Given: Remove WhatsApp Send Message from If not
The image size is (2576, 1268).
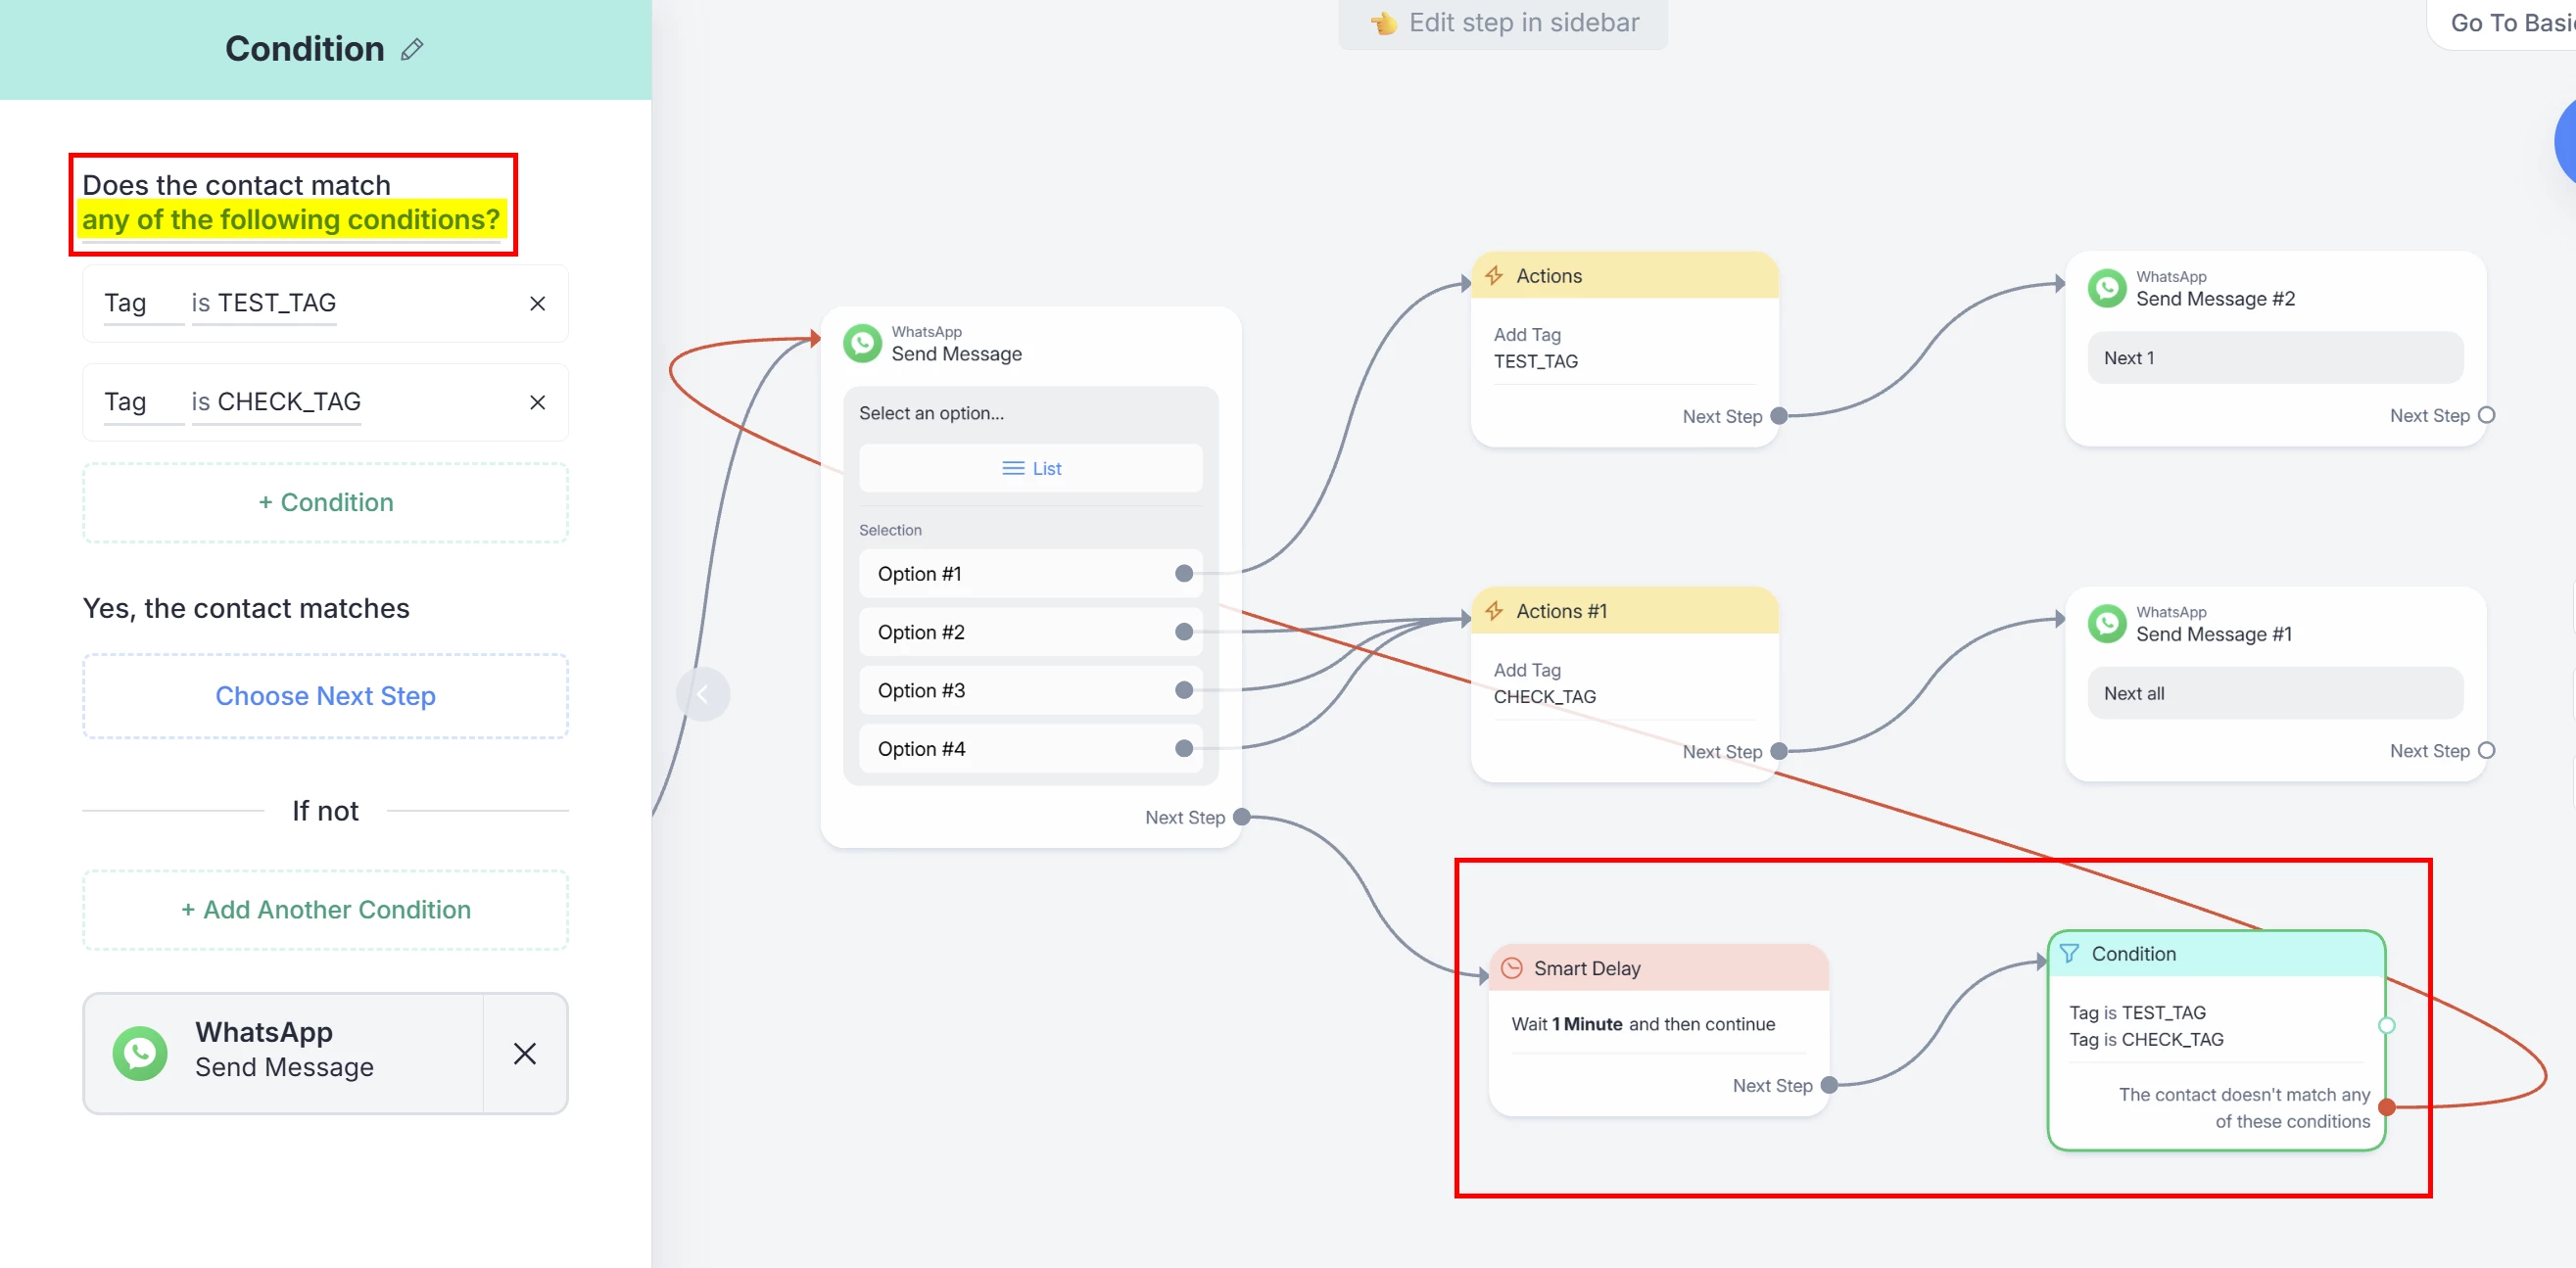Looking at the screenshot, I should 525,1053.
